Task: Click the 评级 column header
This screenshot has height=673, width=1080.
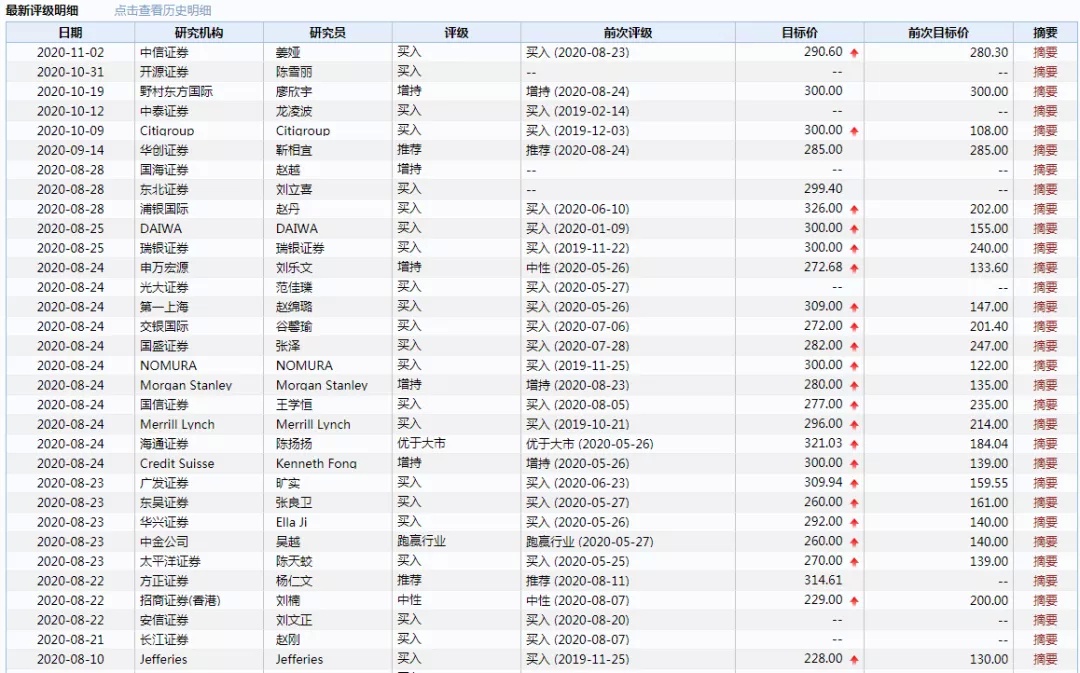Action: pos(457,32)
